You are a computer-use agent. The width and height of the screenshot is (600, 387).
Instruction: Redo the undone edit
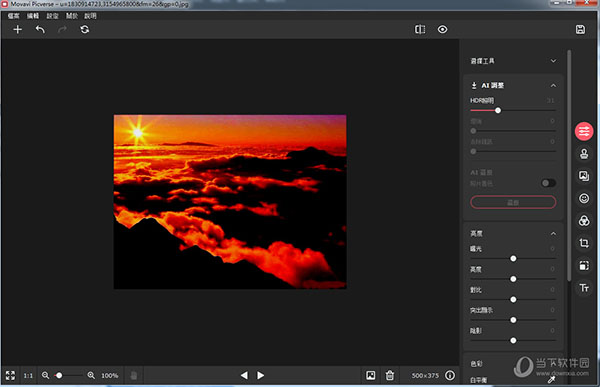click(62, 29)
